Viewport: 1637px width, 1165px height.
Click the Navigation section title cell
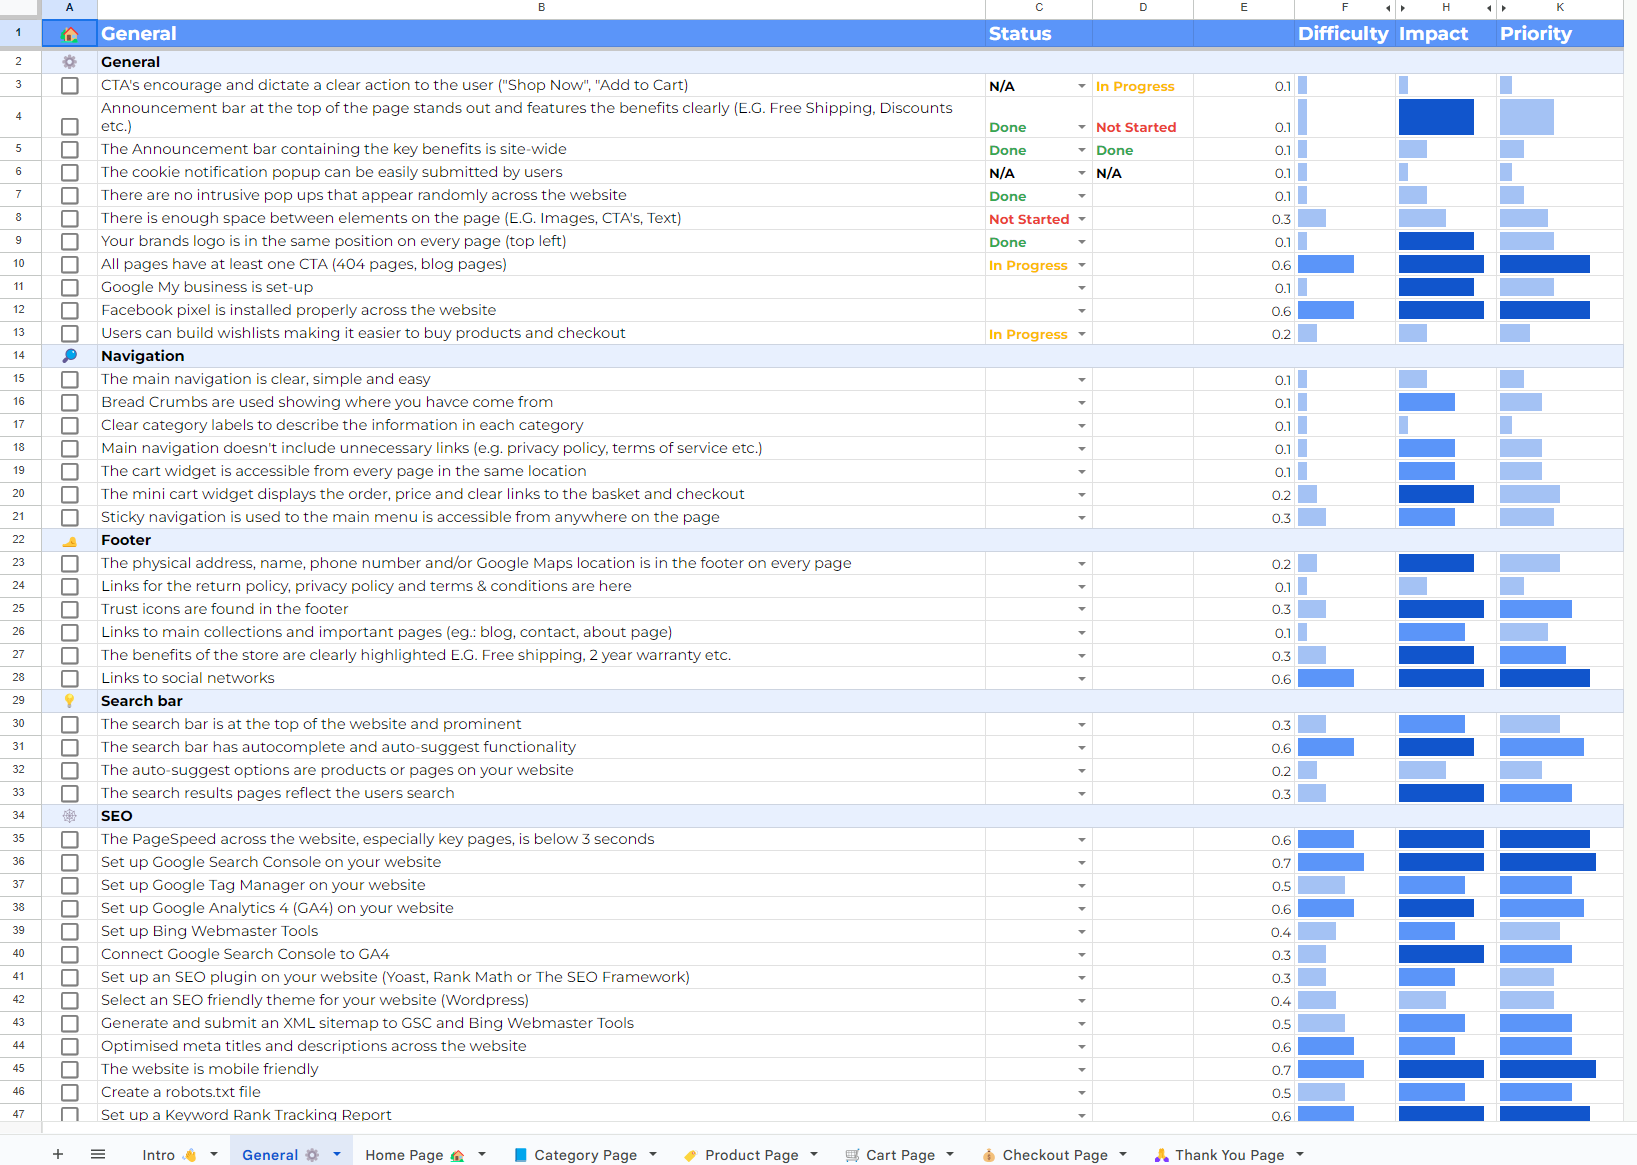click(x=541, y=356)
